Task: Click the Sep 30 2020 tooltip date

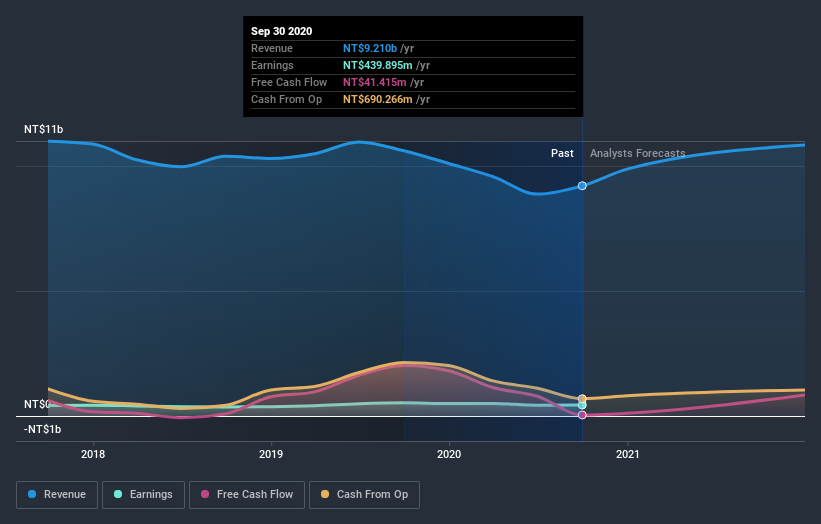Action: tap(281, 31)
